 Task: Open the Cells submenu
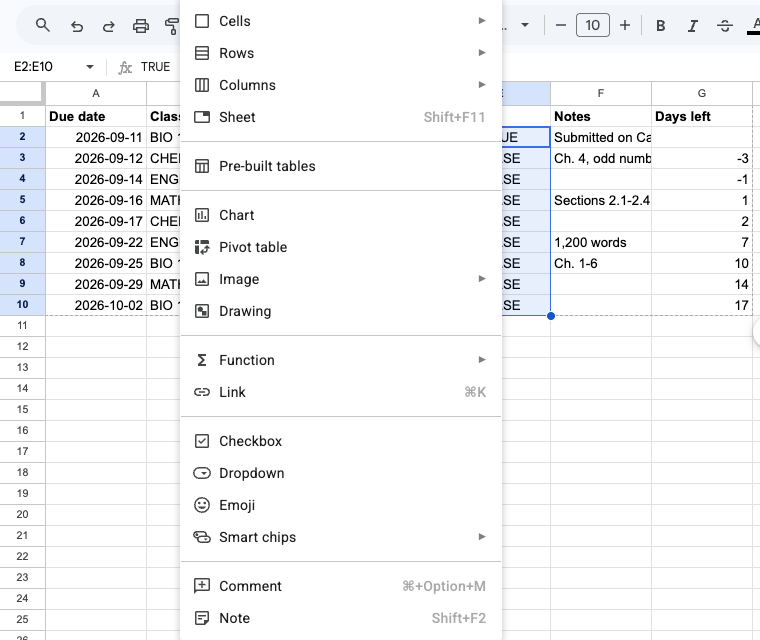(x=341, y=21)
